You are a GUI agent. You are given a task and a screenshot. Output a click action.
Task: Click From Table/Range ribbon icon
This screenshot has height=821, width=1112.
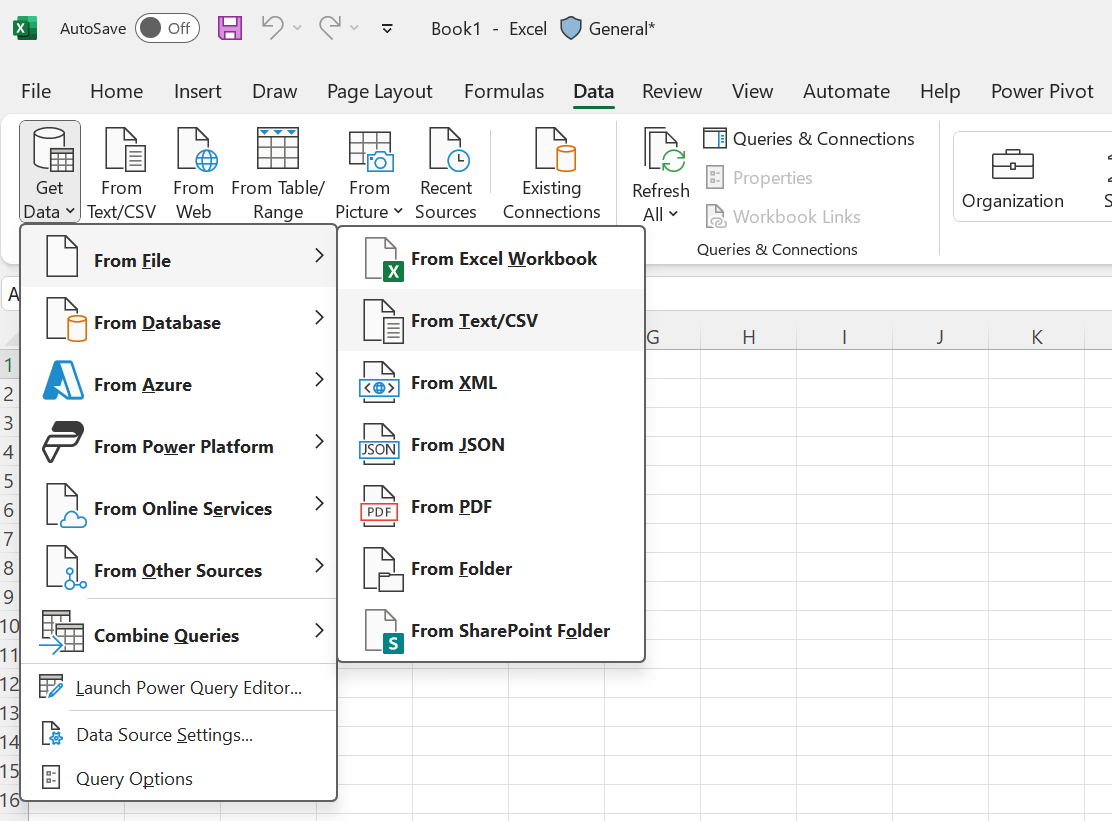point(278,172)
